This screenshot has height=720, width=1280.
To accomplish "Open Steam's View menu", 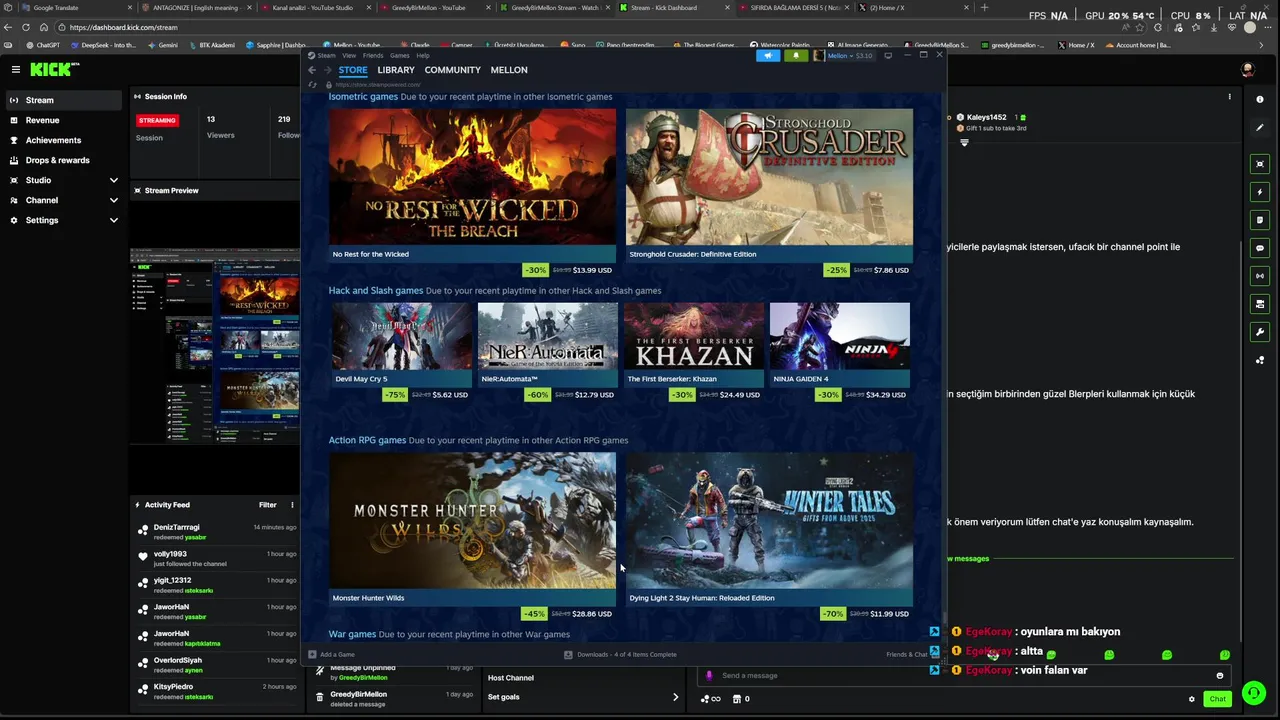I will (349, 56).
